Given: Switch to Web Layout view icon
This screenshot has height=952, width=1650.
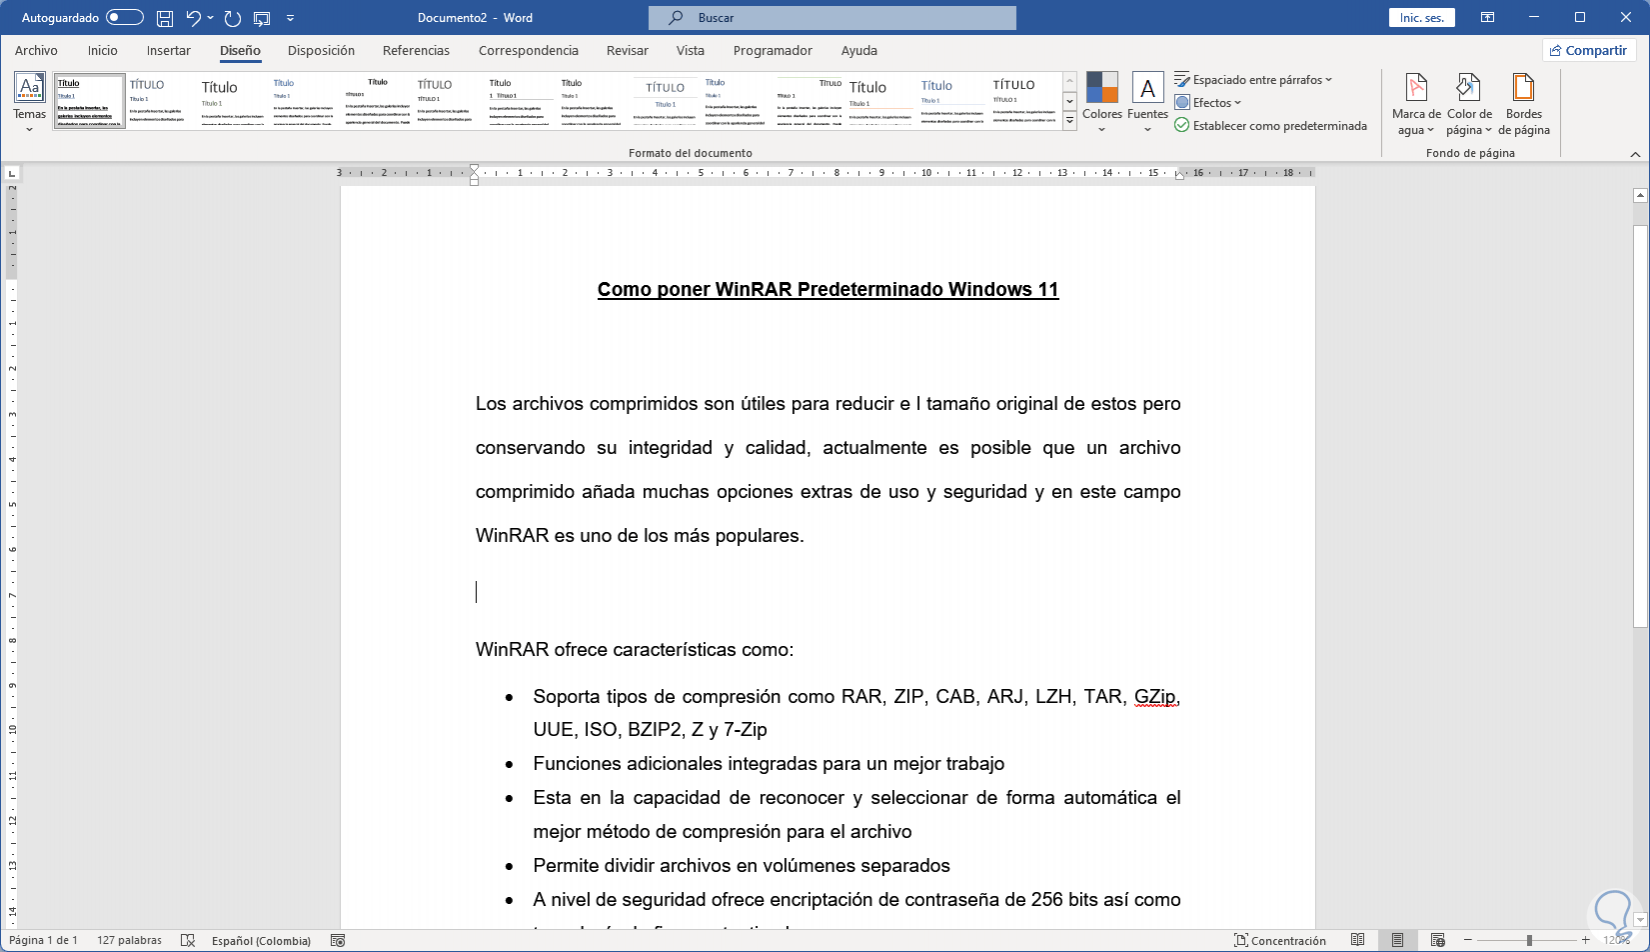Looking at the screenshot, I should click(1438, 940).
